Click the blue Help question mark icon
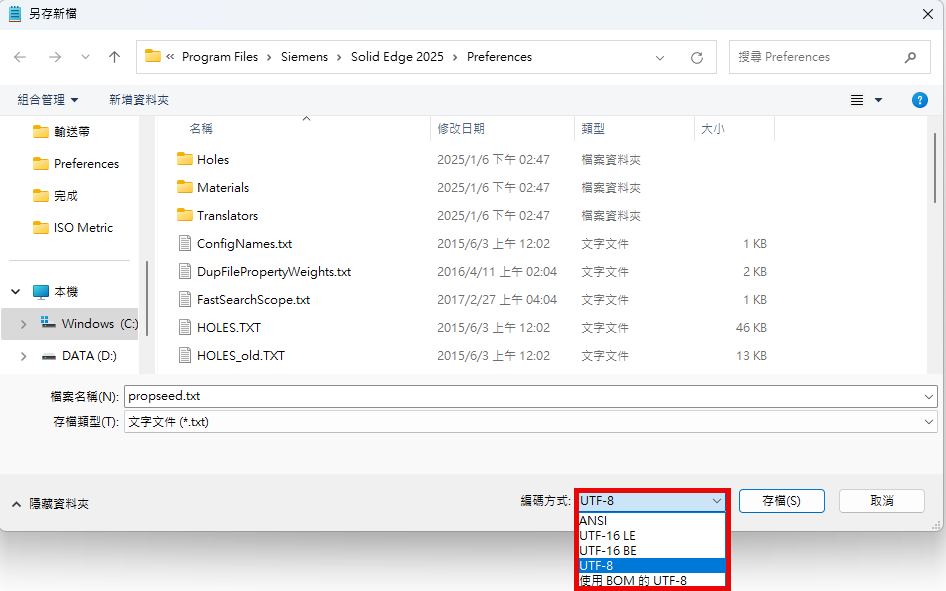Screen dimensions: 946x591 point(920,100)
